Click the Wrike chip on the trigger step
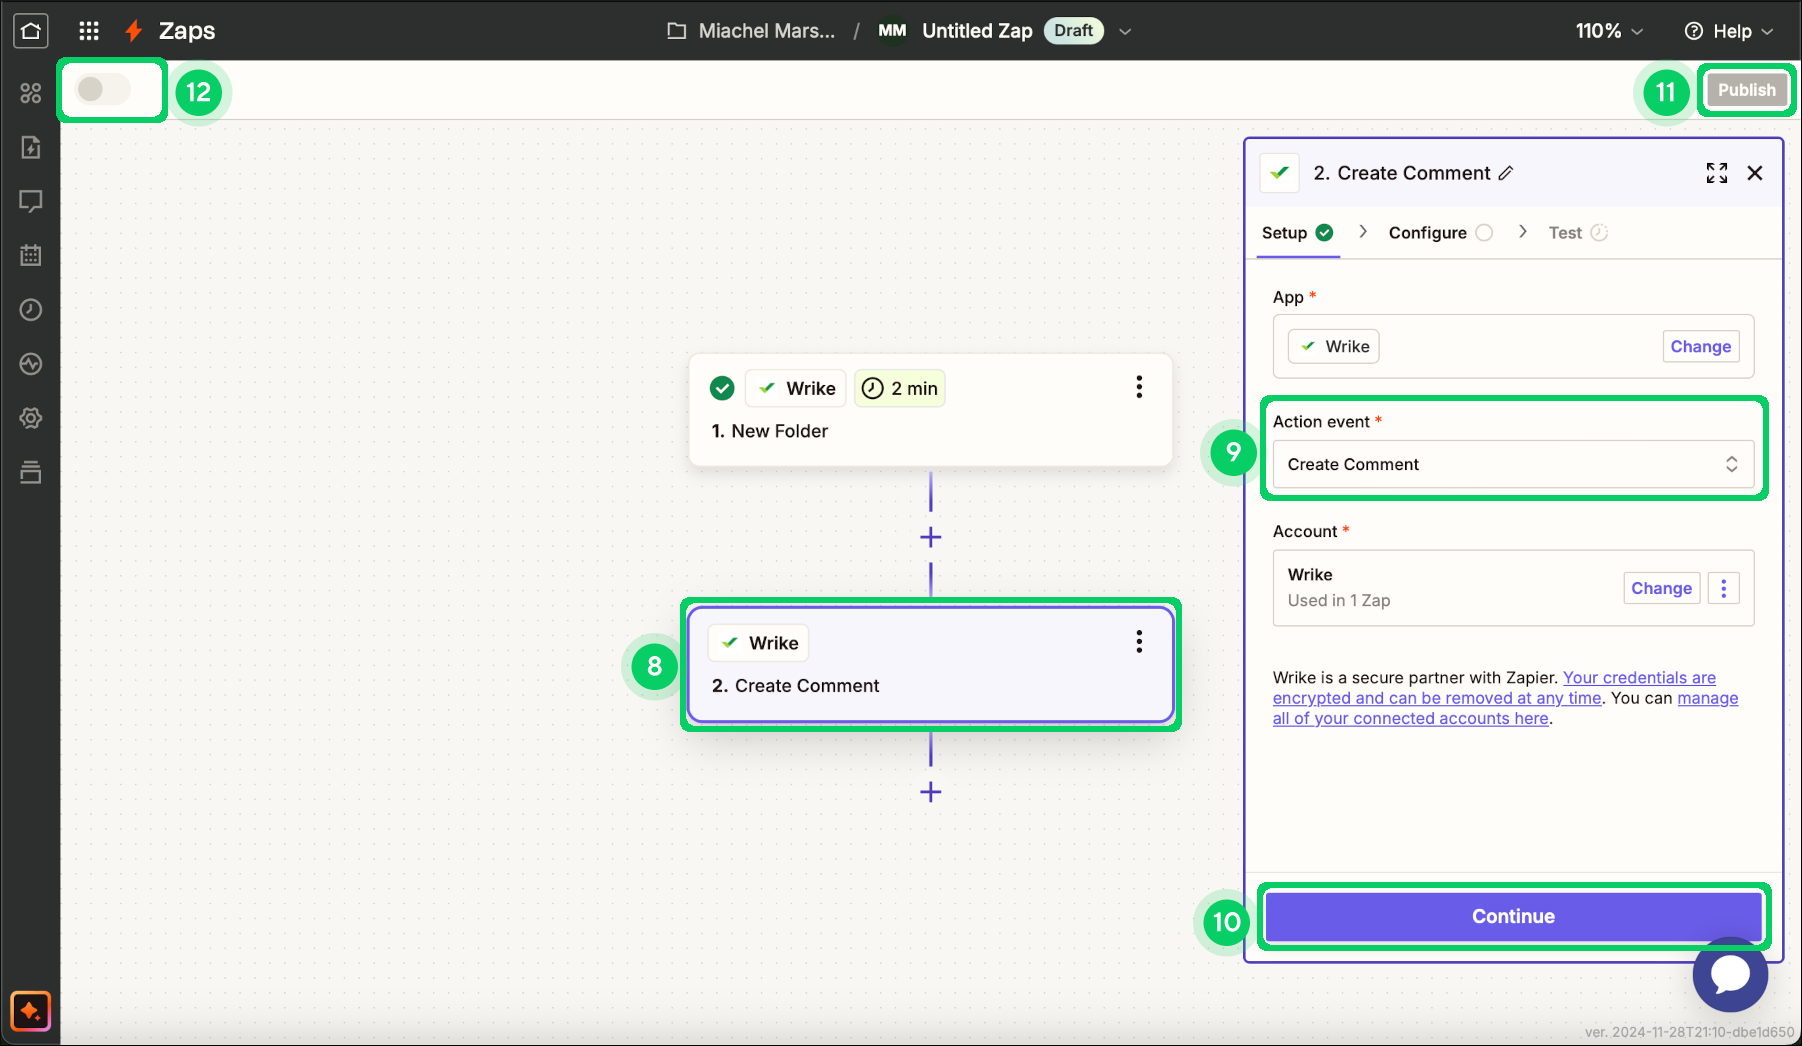 click(796, 388)
